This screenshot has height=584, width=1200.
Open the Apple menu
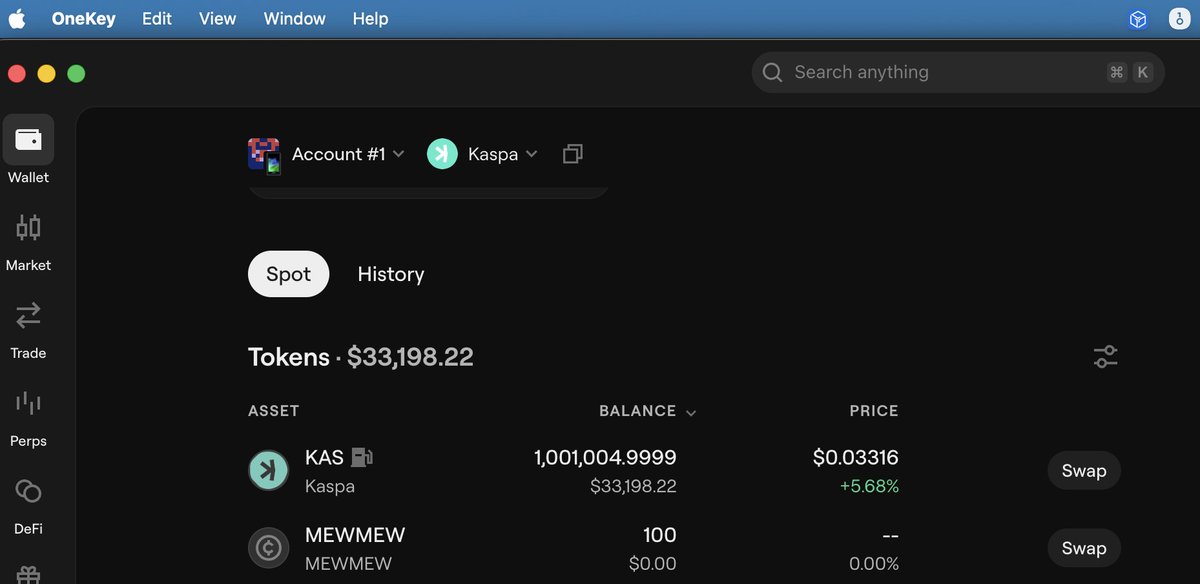click(x=17, y=18)
